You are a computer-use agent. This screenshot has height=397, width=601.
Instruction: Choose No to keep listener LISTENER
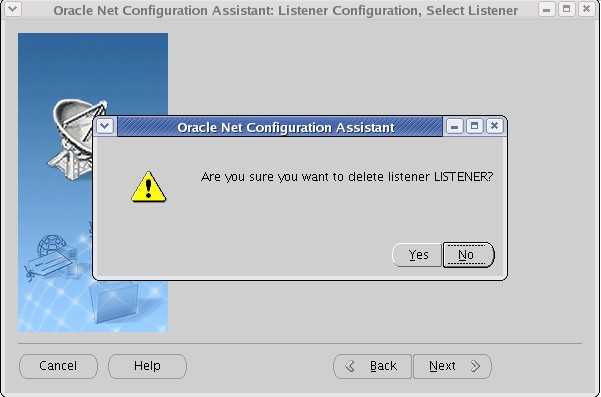click(x=468, y=255)
